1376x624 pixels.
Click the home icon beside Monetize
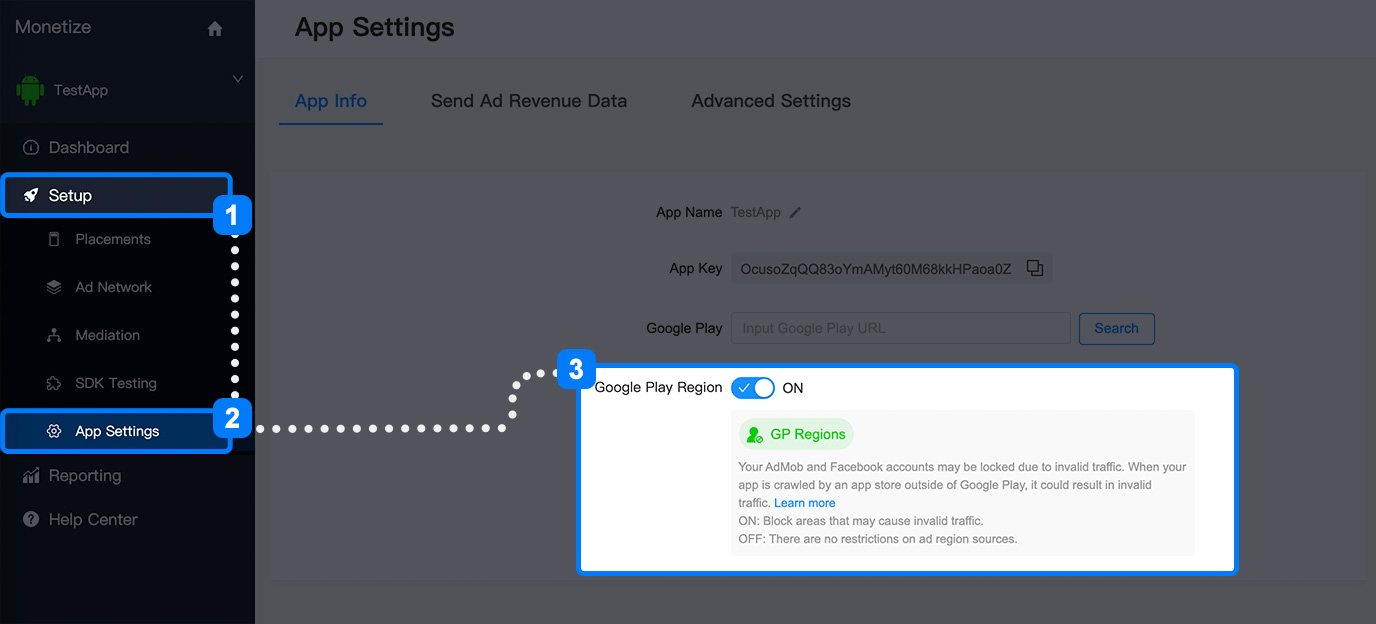point(215,29)
